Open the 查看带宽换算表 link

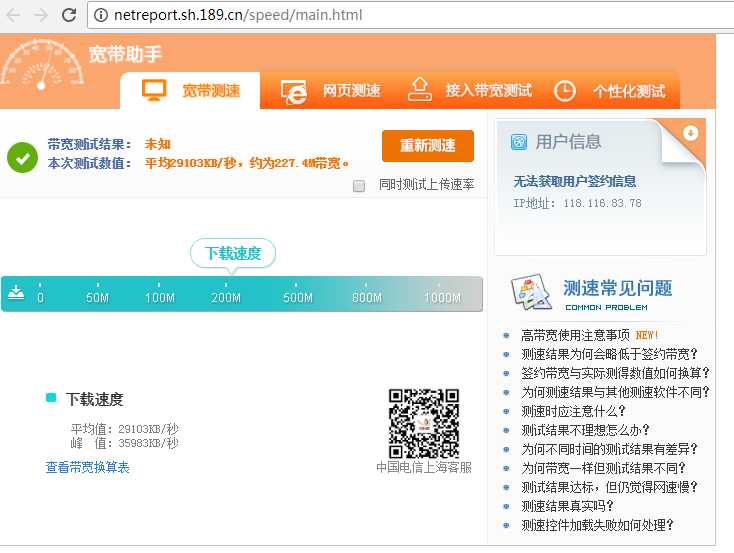[88, 467]
